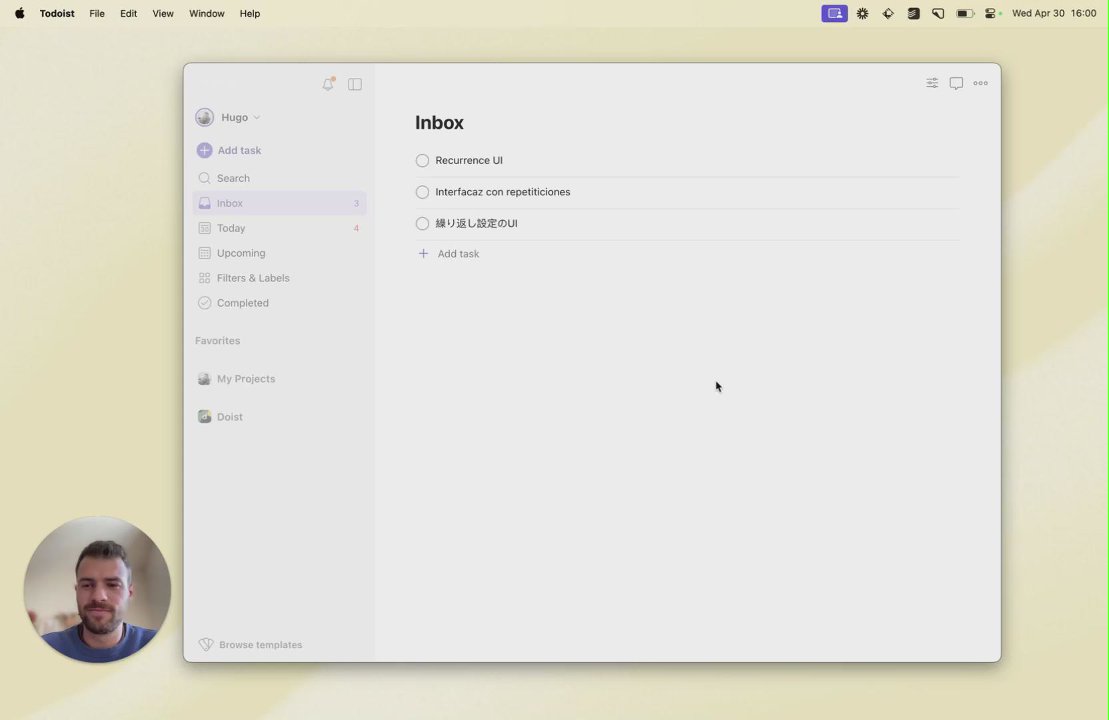Click inline Add task below task list
This screenshot has height=720, width=1109.
(x=458, y=253)
